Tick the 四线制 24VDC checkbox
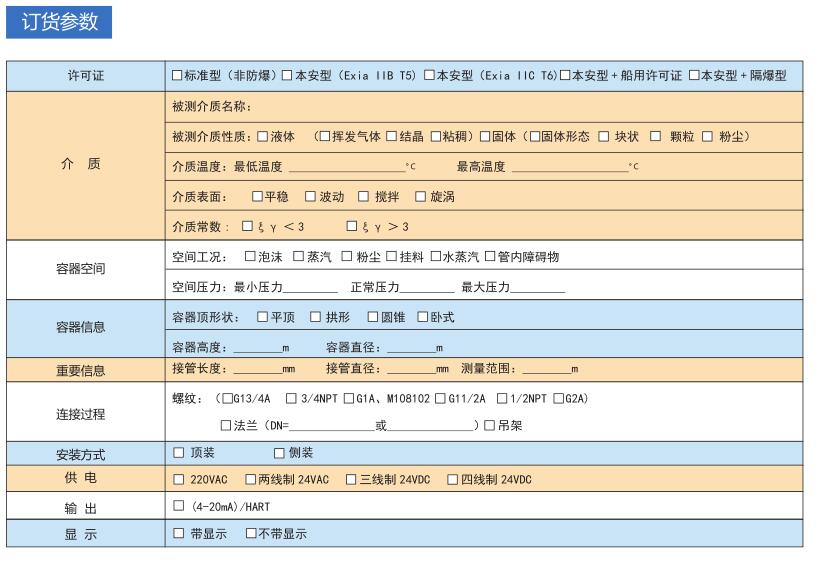The height and width of the screenshot is (563, 816). coord(453,479)
